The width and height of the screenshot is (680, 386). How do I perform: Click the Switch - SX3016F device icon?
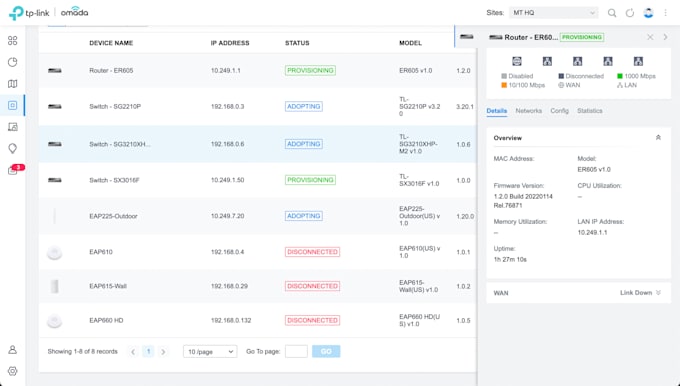point(55,180)
